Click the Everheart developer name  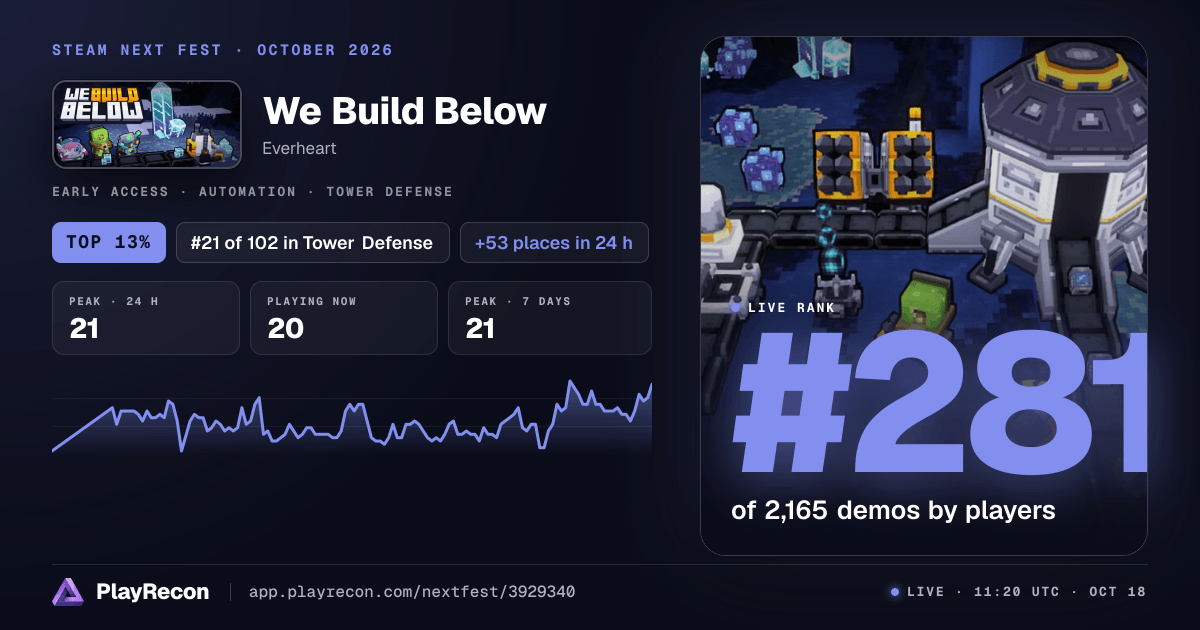299,148
